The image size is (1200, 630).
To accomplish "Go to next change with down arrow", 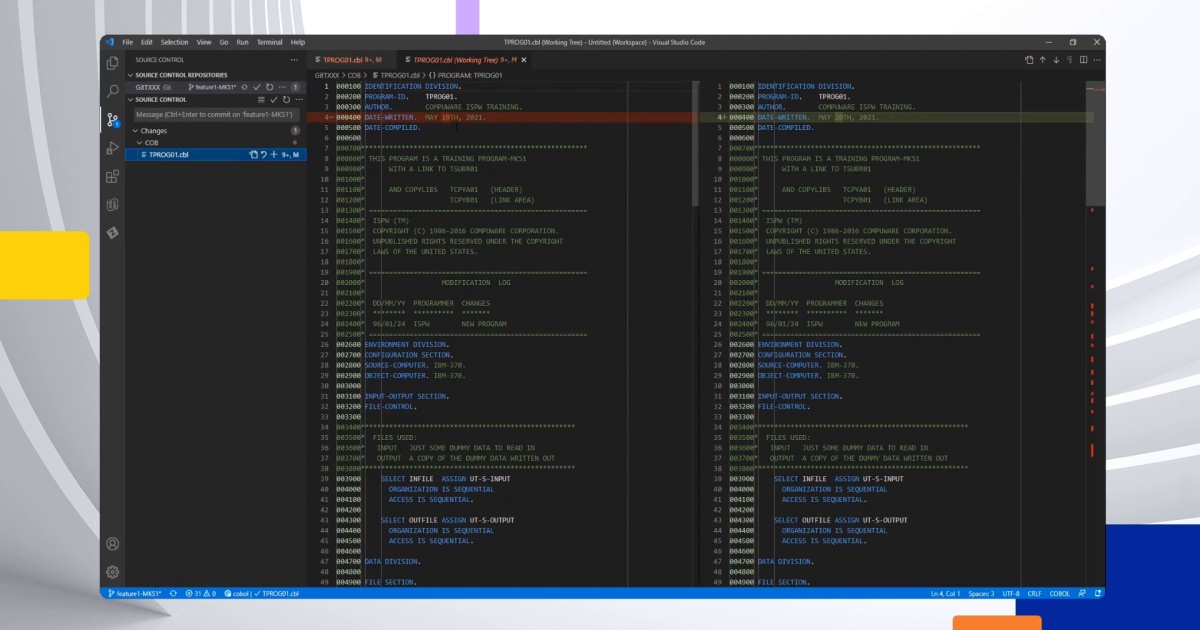I will (x=1055, y=60).
